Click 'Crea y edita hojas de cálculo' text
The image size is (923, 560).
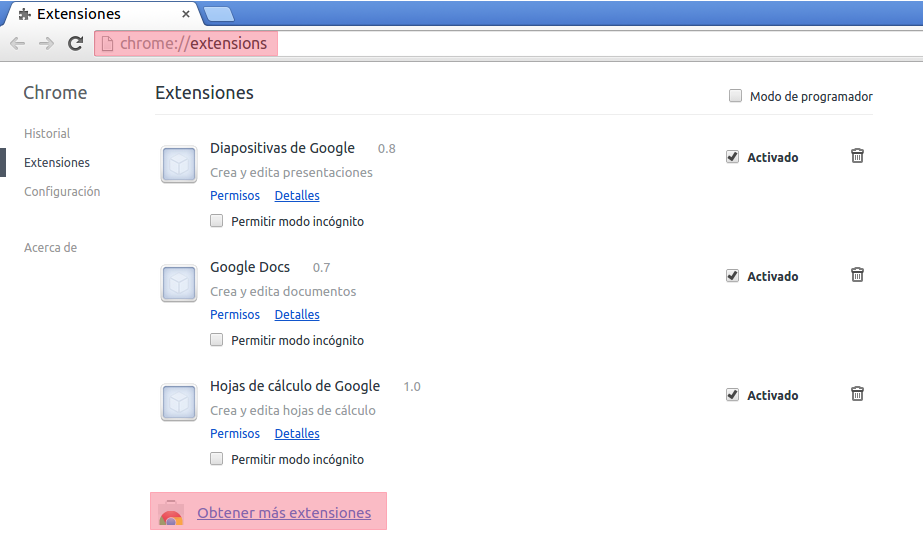click(293, 410)
